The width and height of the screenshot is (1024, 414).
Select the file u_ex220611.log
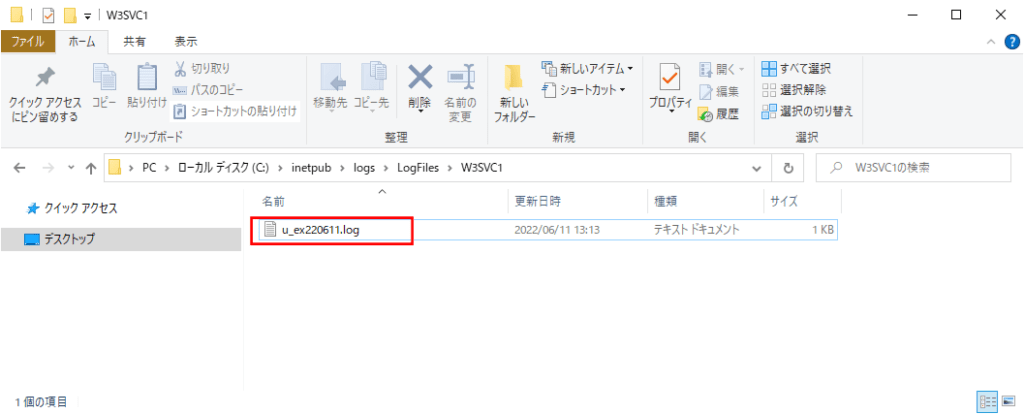tap(320, 230)
